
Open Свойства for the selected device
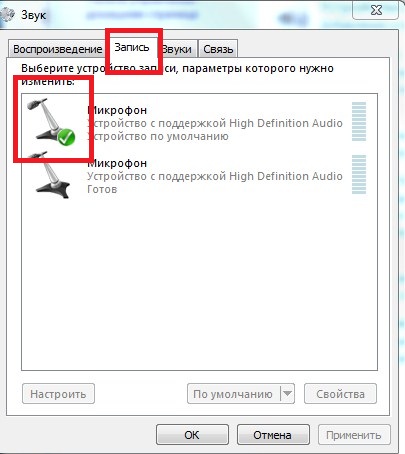pos(340,394)
